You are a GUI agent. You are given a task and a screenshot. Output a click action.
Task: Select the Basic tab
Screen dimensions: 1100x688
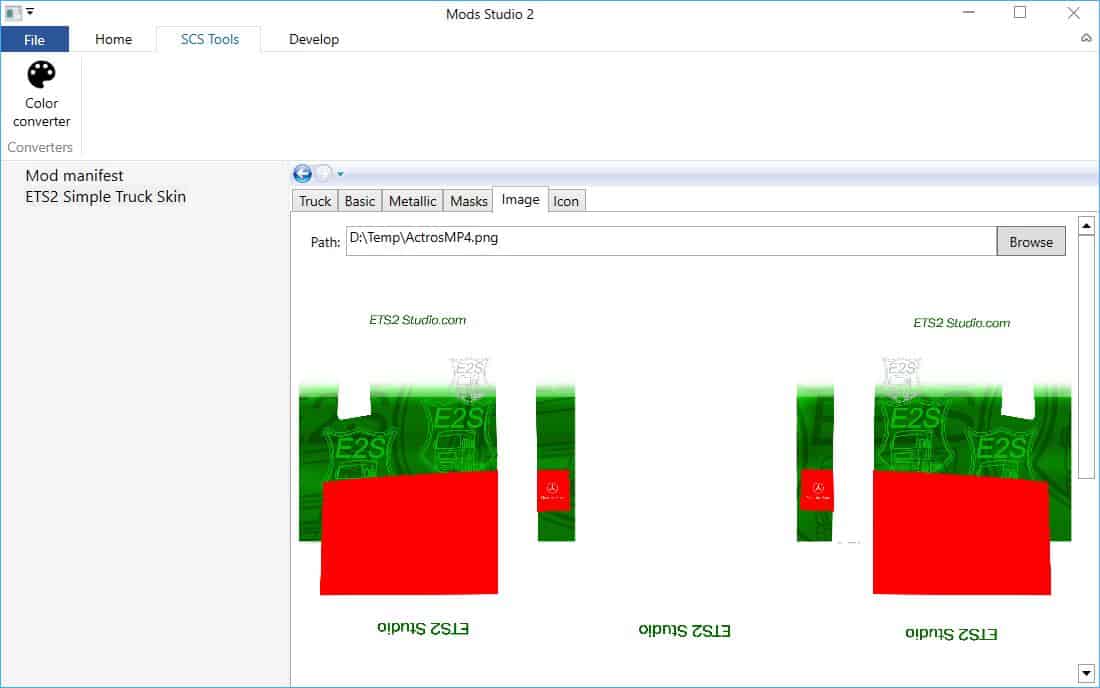360,201
